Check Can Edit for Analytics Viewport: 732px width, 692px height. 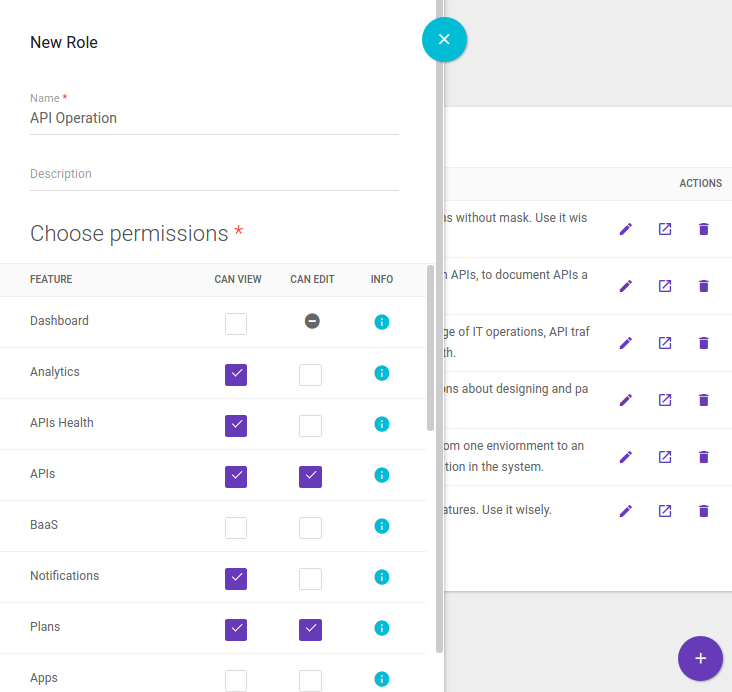coord(311,374)
